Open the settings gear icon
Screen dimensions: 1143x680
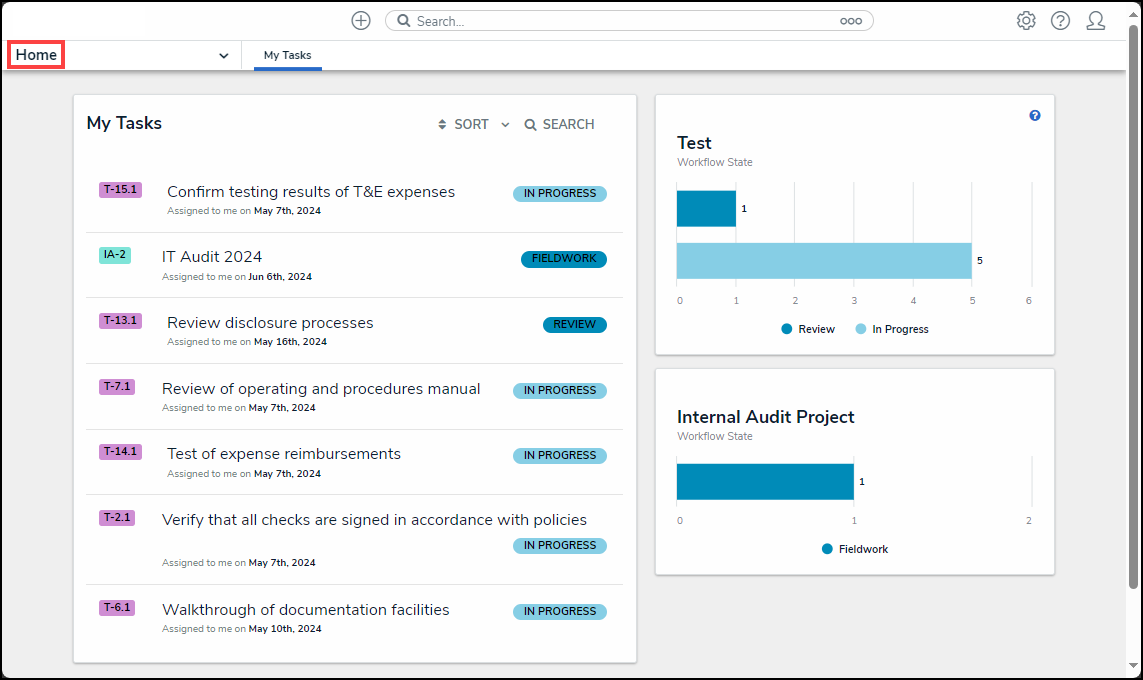coord(1026,21)
